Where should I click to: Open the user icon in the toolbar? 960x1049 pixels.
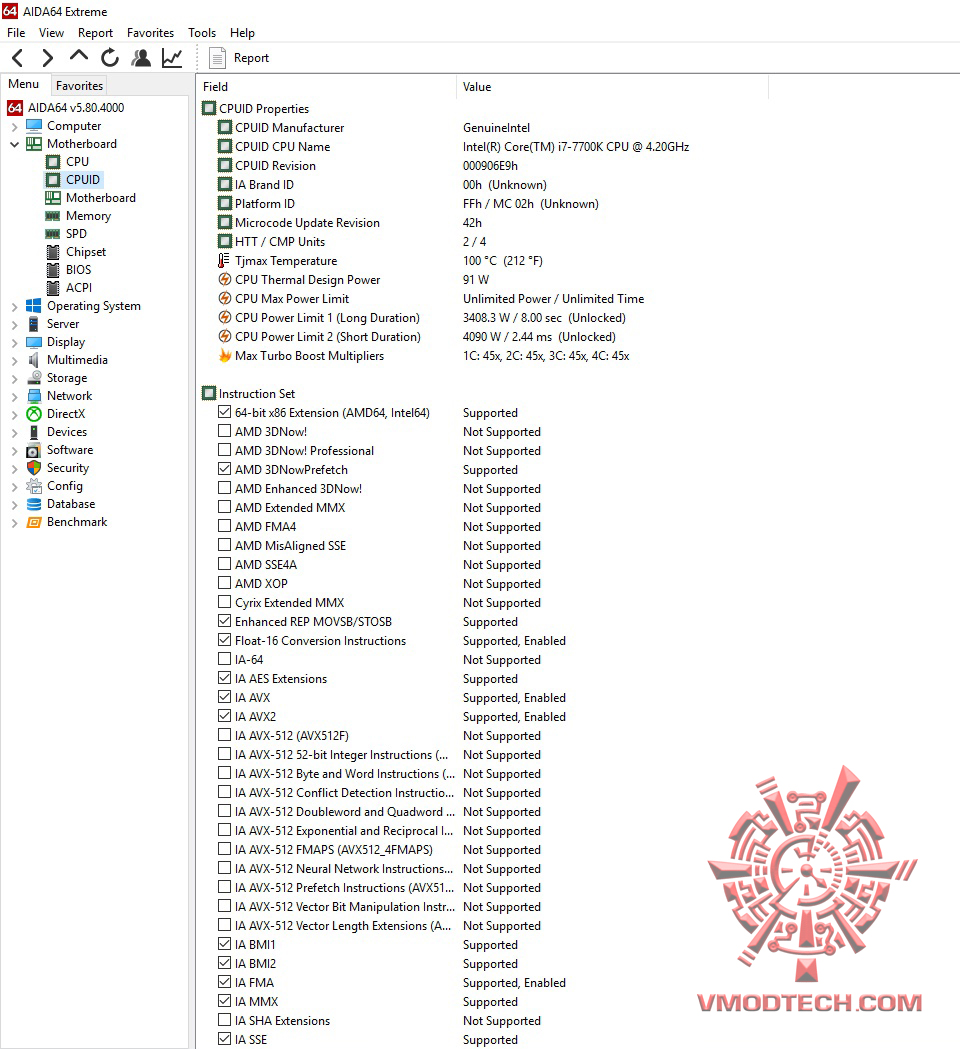point(140,58)
